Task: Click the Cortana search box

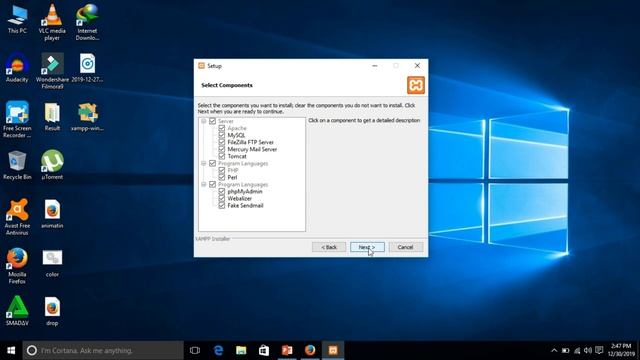Action: [103, 351]
